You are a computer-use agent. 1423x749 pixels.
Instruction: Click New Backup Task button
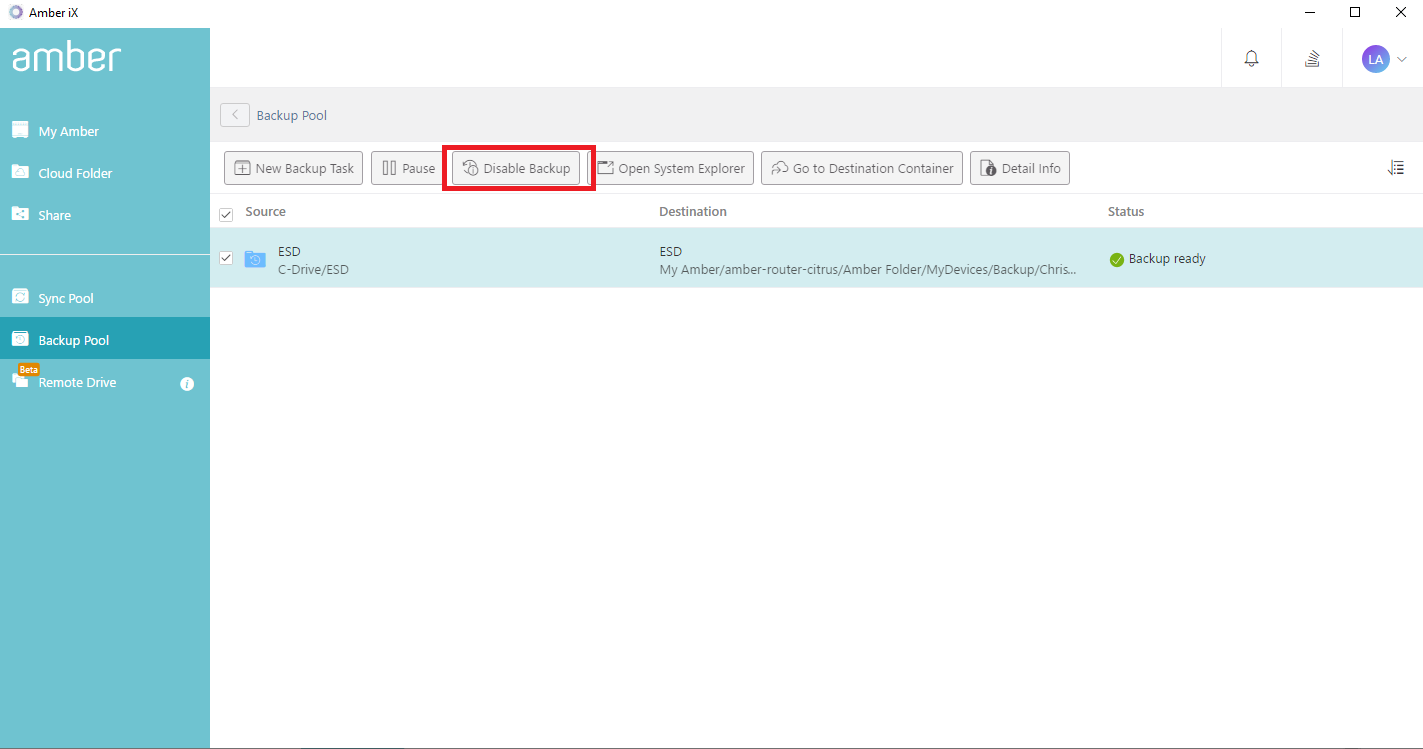click(x=294, y=168)
